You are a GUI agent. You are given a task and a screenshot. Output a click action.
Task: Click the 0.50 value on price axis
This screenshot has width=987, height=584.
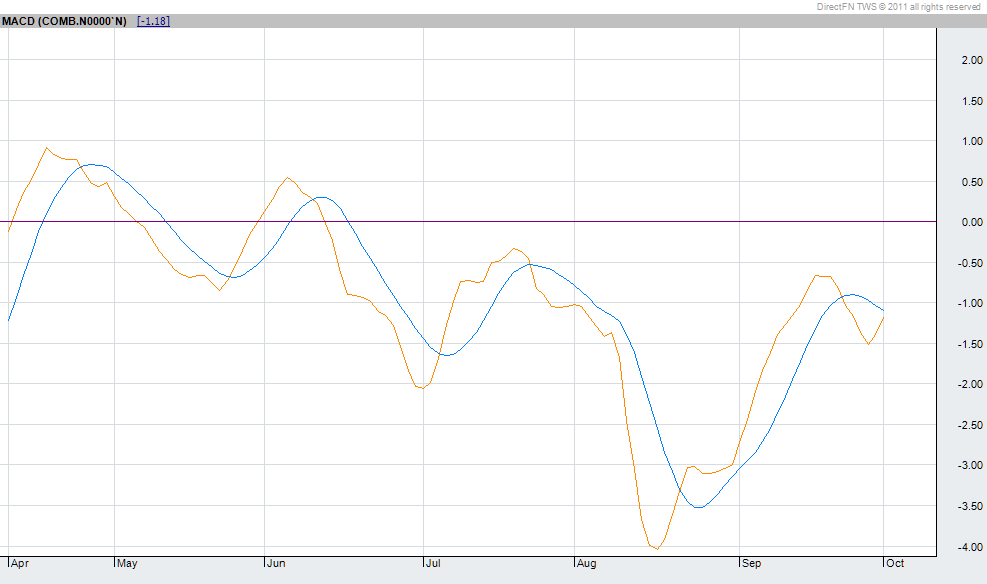[x=972, y=182]
